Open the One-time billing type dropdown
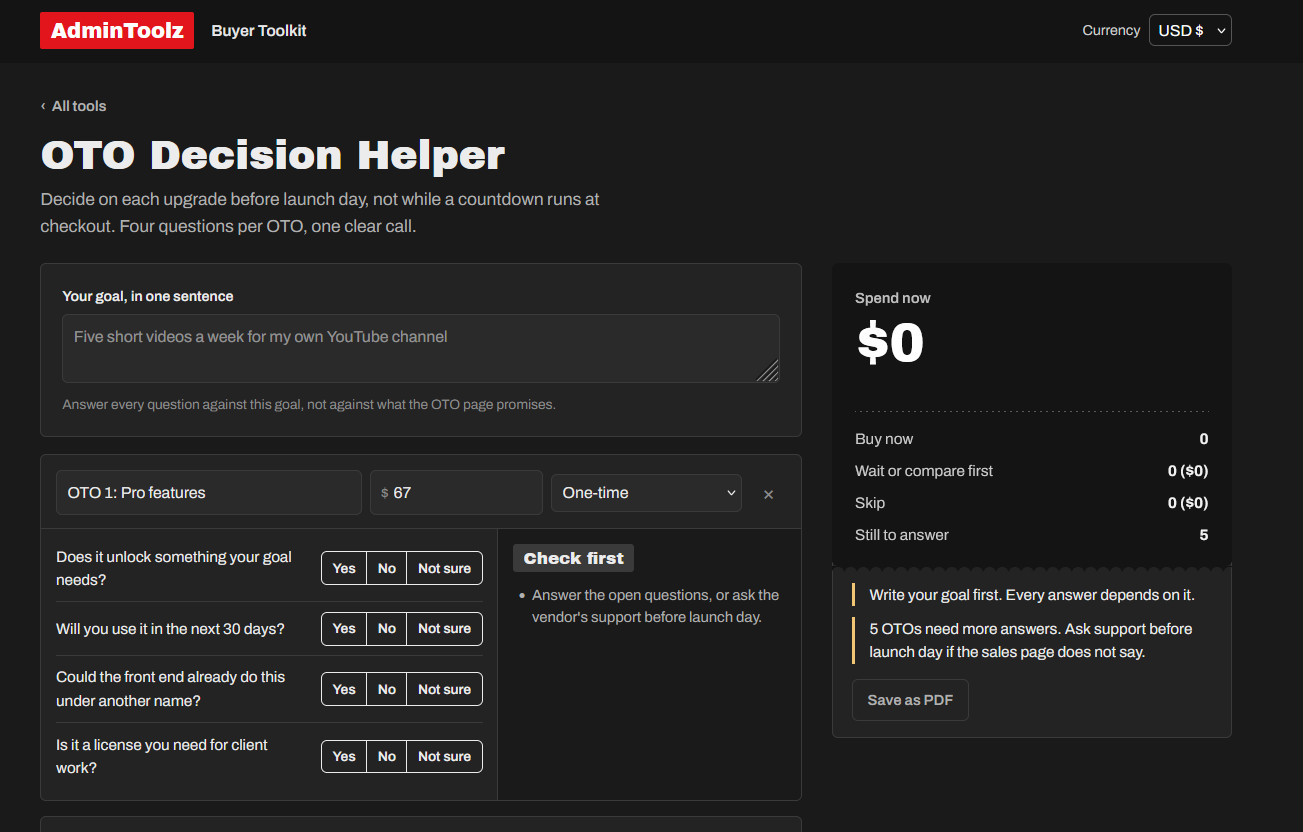1303x832 pixels. click(646, 493)
